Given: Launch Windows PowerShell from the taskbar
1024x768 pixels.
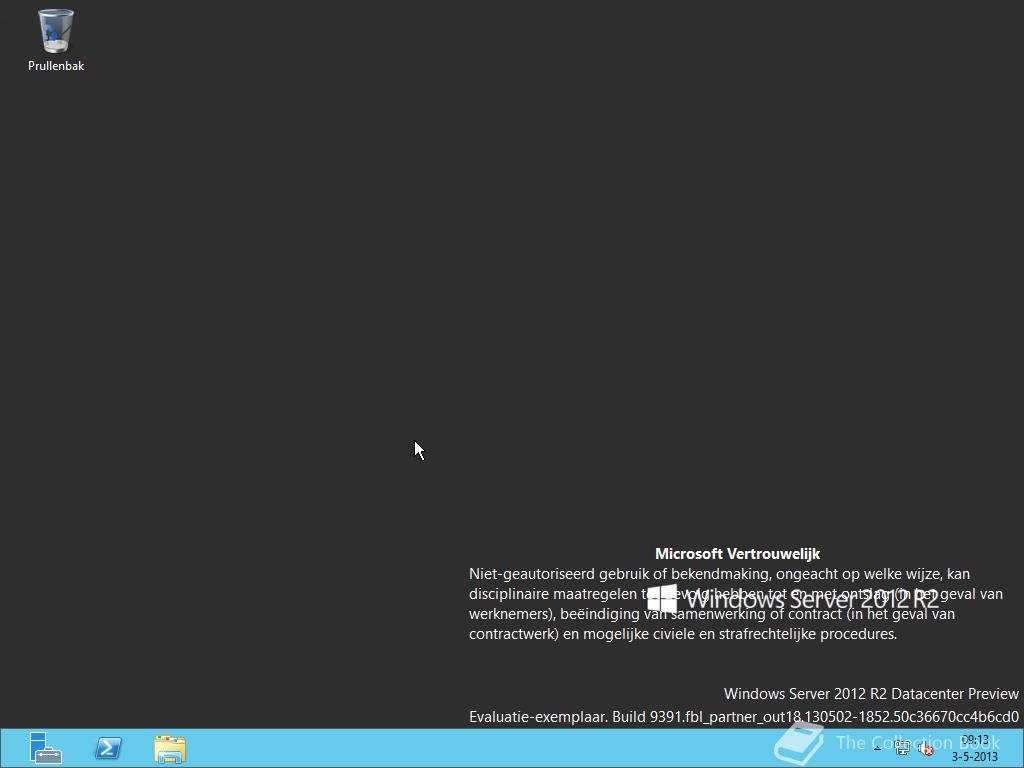Looking at the screenshot, I should point(108,748).
